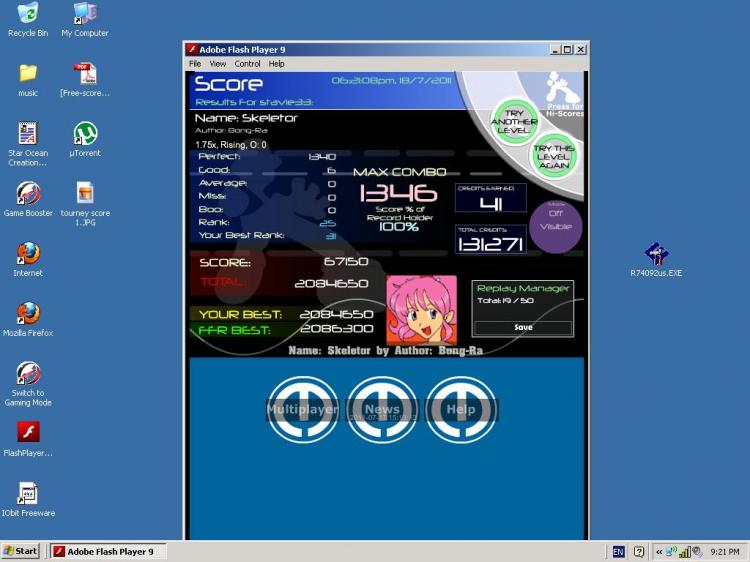This screenshot has width=750, height=562.
Task: Launch the Game Booster shortcut
Action: click(28, 199)
